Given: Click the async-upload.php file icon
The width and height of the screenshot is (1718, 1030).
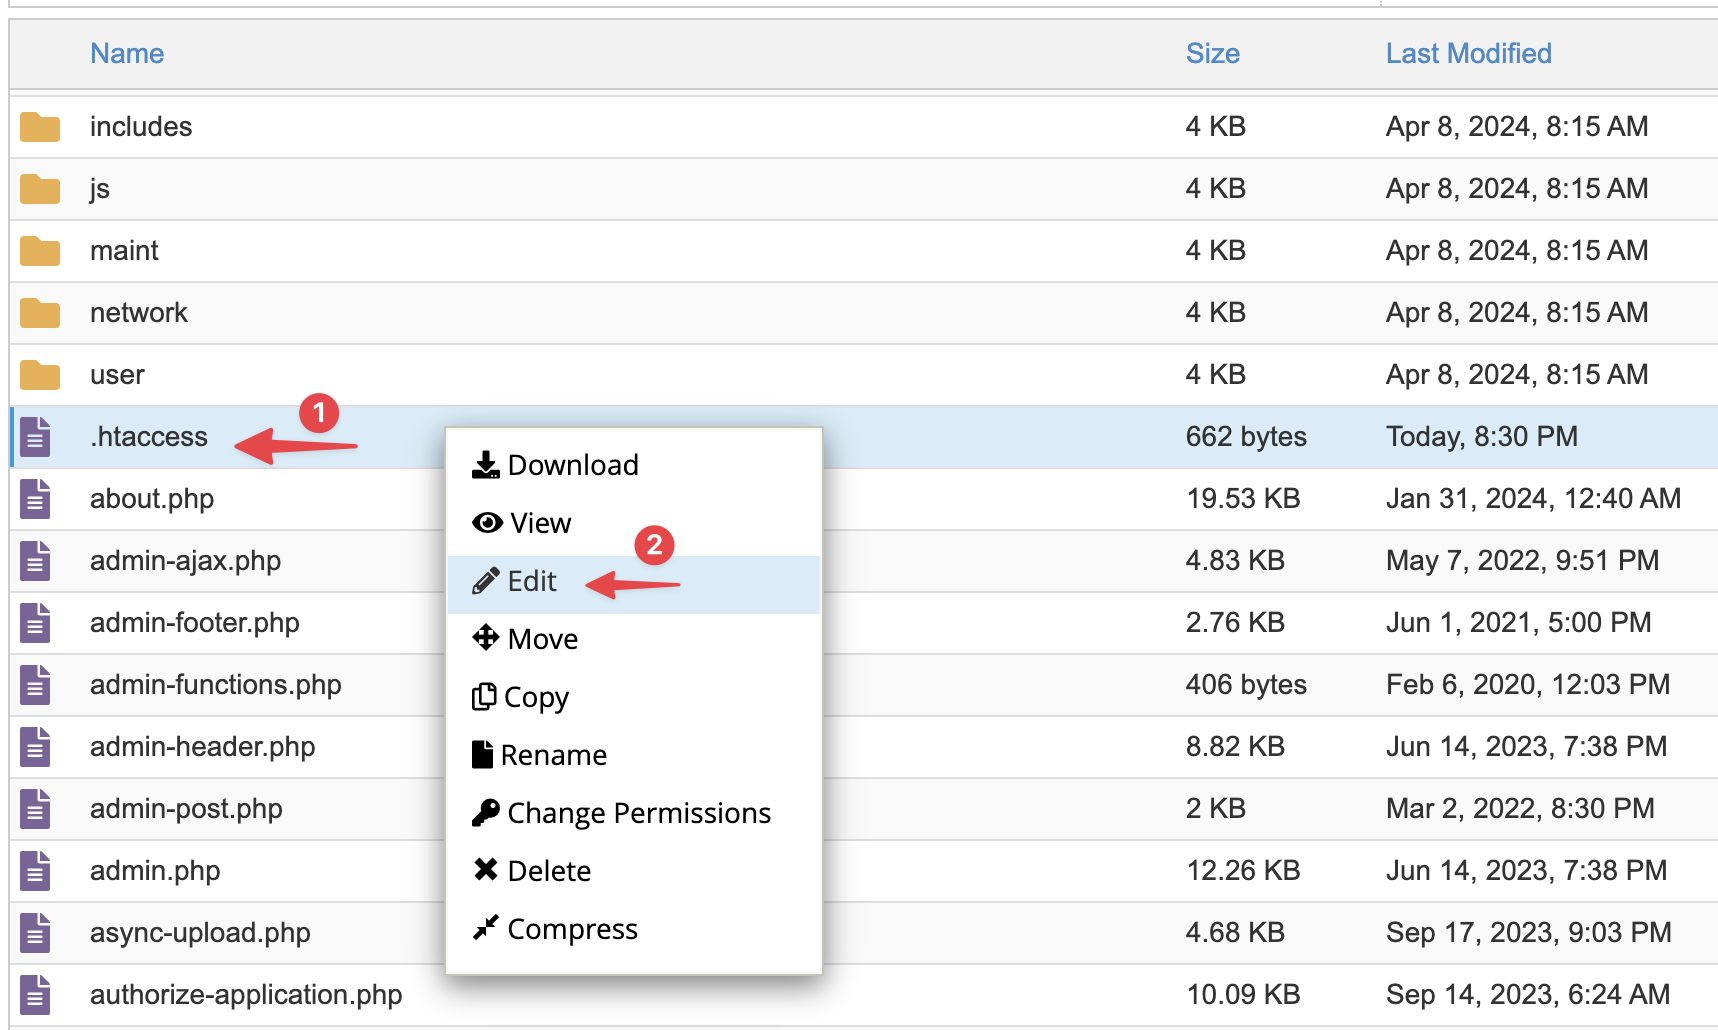Looking at the screenshot, I should pyautogui.click(x=36, y=933).
